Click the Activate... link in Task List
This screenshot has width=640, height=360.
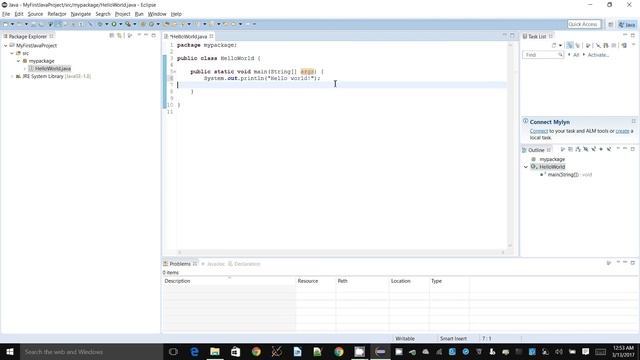point(598,55)
